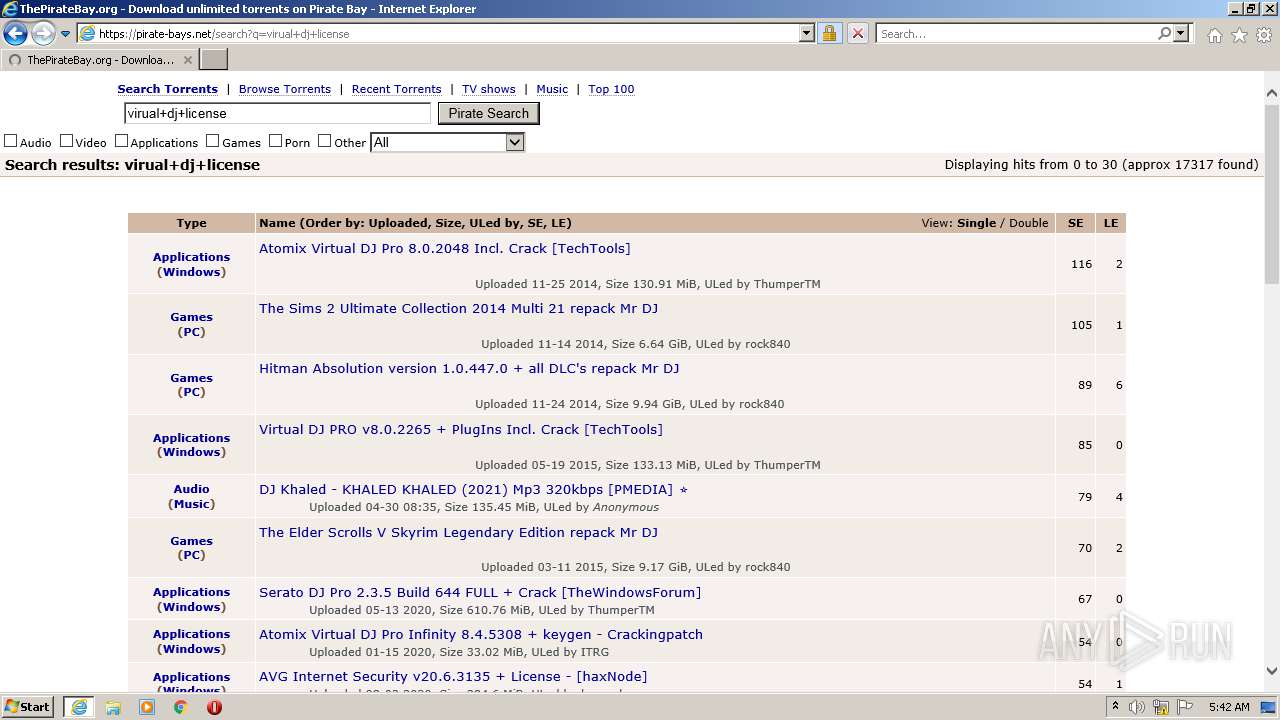Open Games category in Sims 2 row
1280x720 pixels.
191,317
